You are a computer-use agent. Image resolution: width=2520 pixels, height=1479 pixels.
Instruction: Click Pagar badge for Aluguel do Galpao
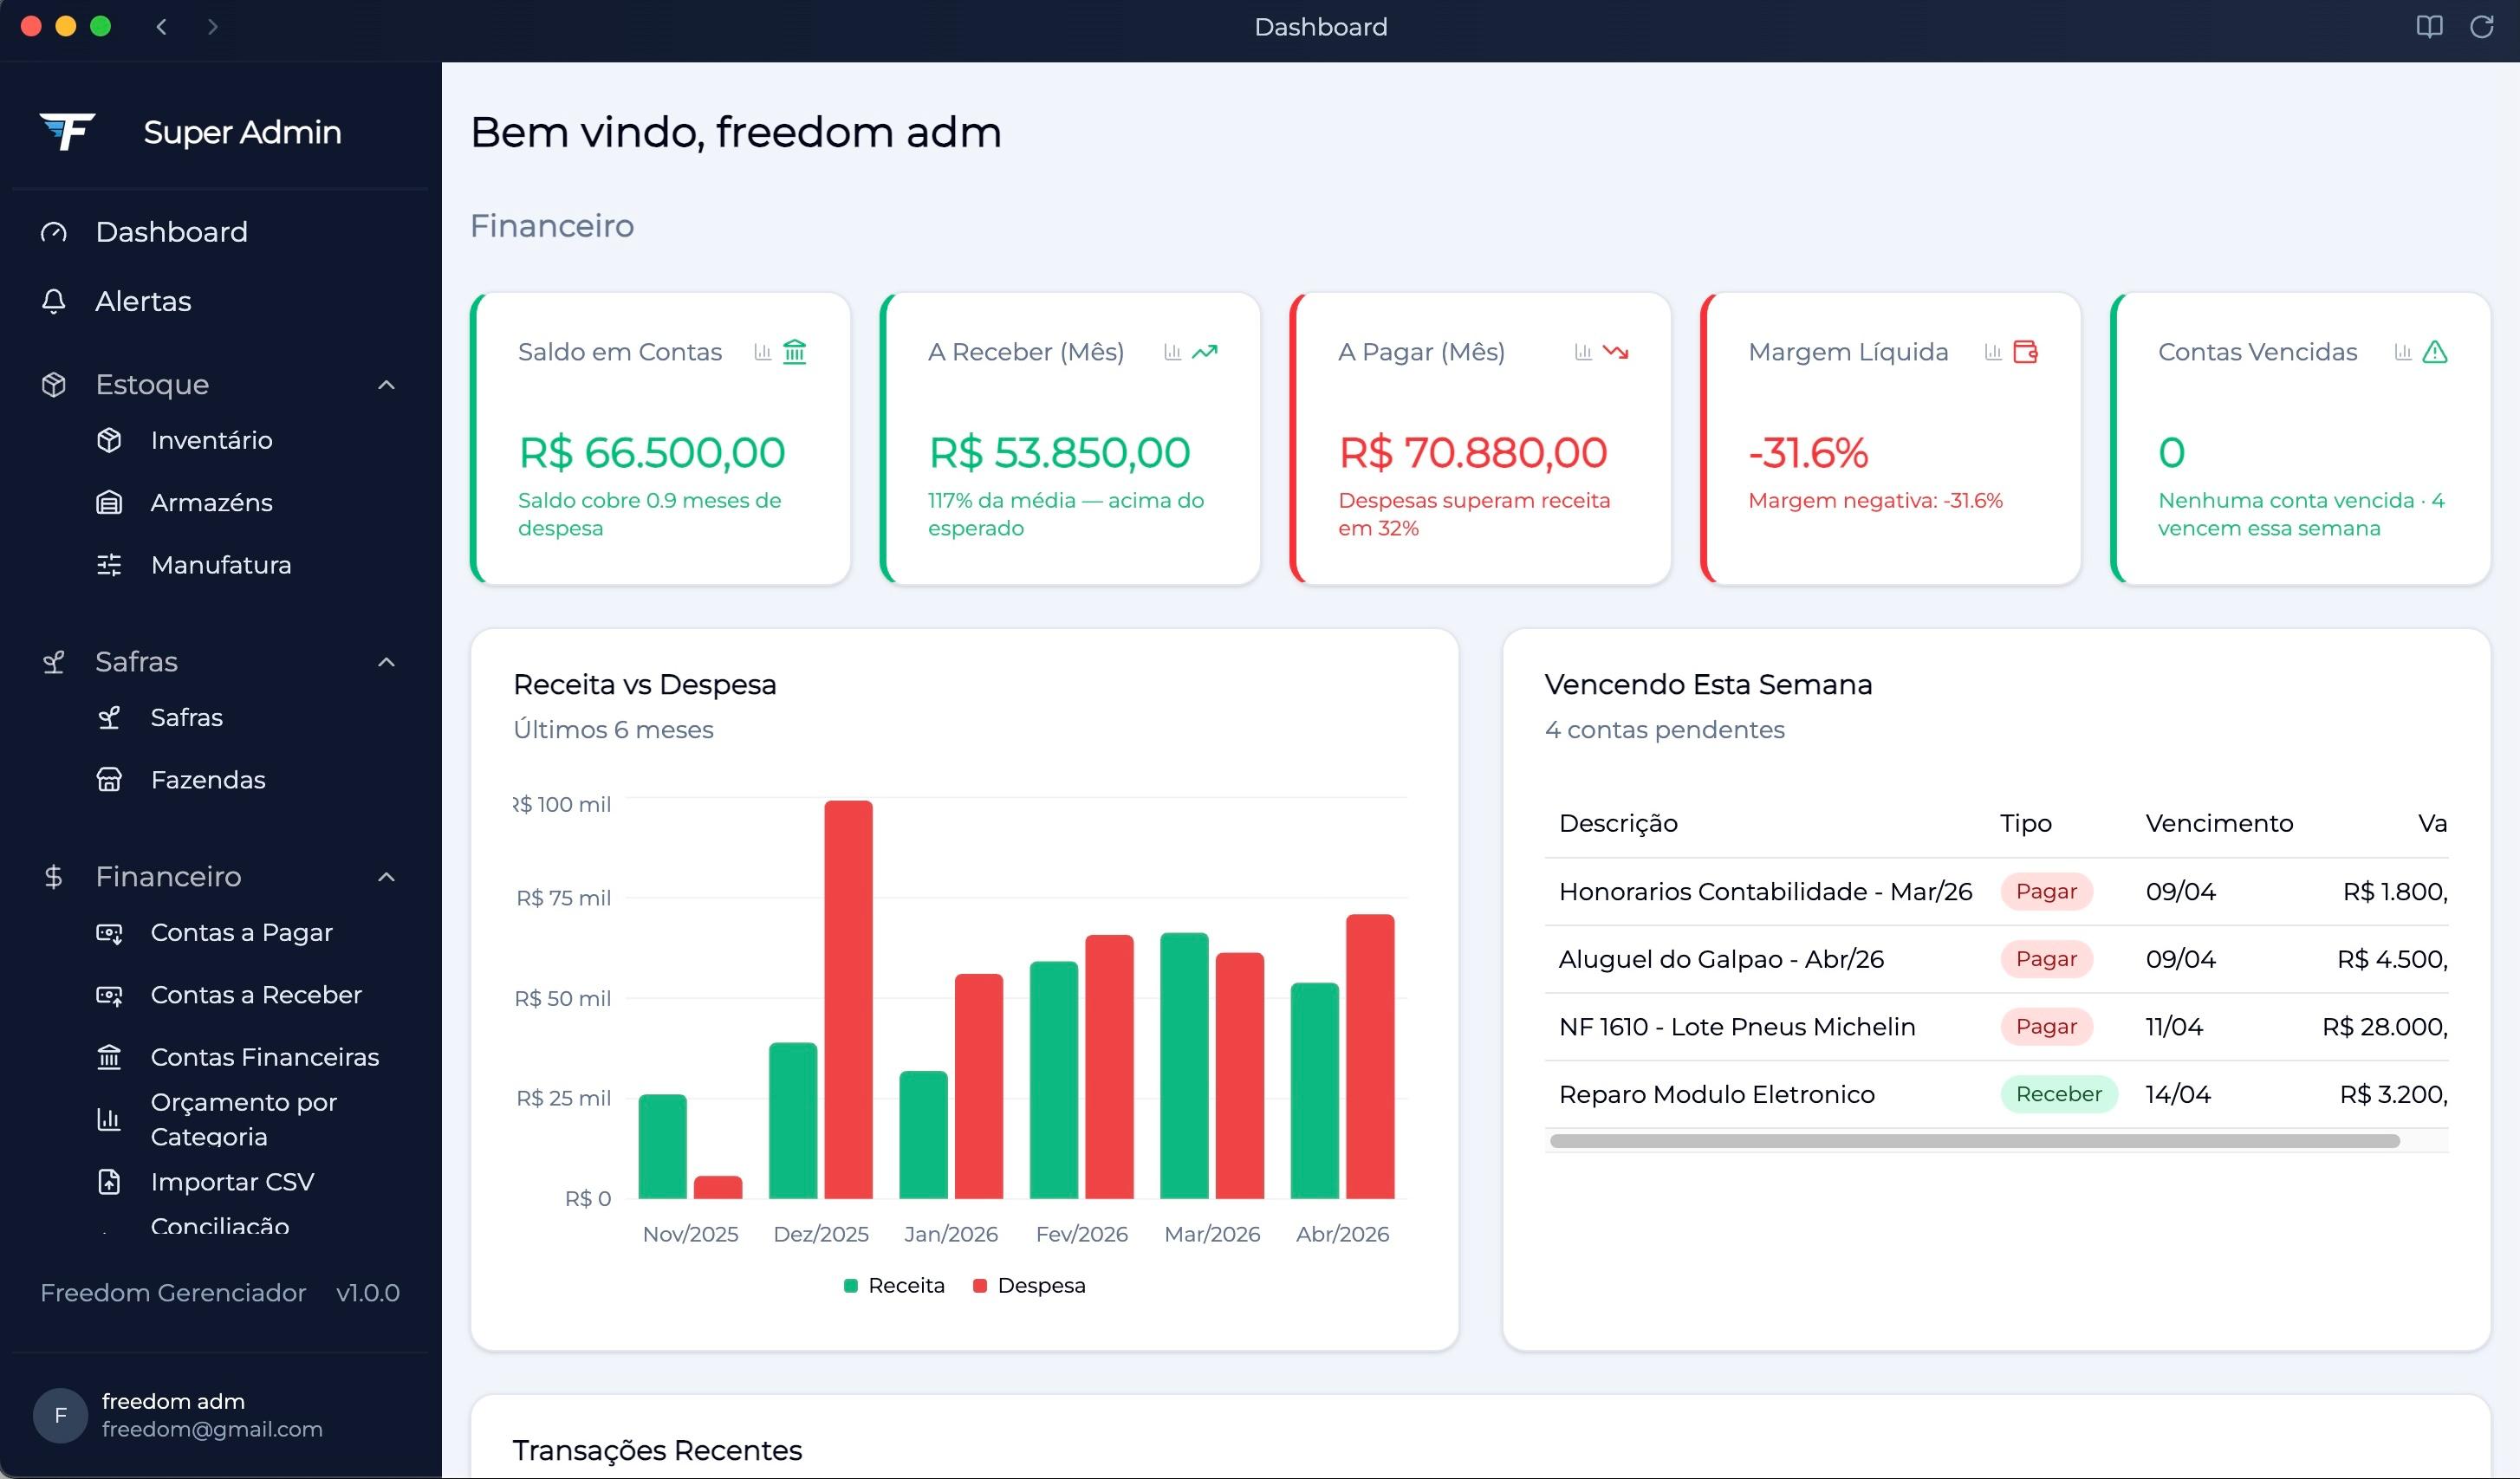coord(2046,959)
